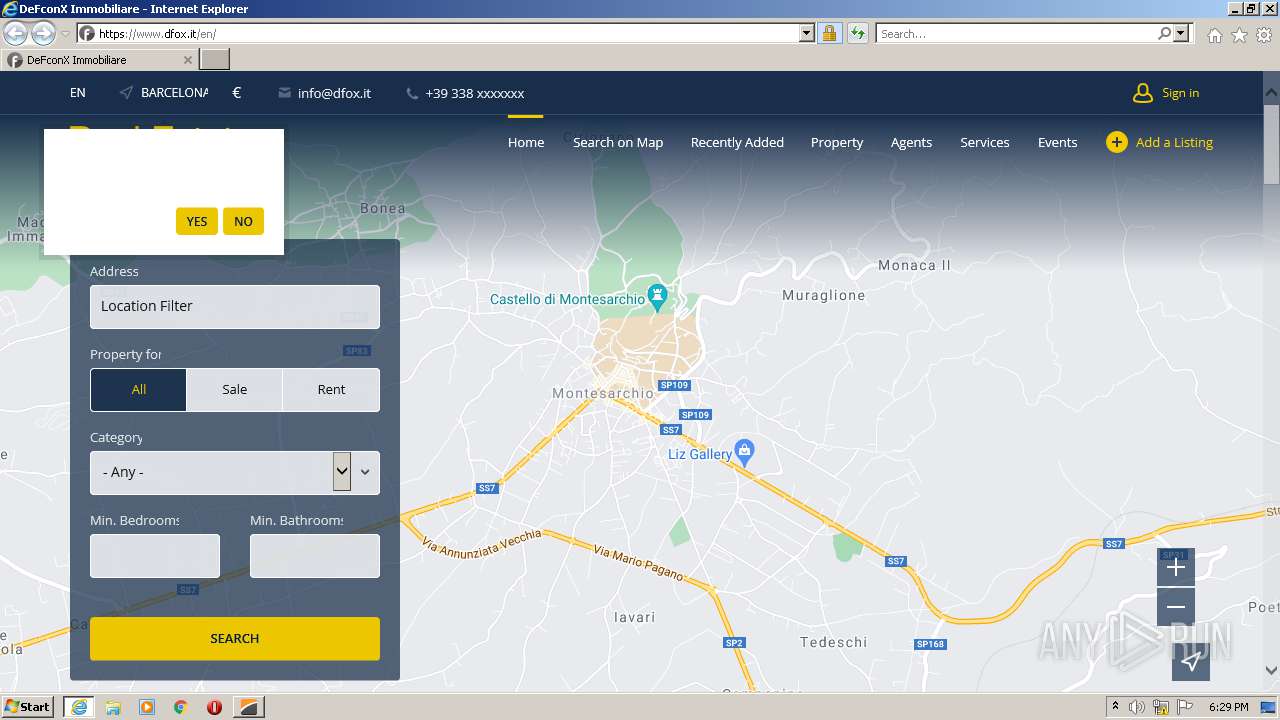
Task: Open Chrome from the taskbar
Action: click(181, 707)
